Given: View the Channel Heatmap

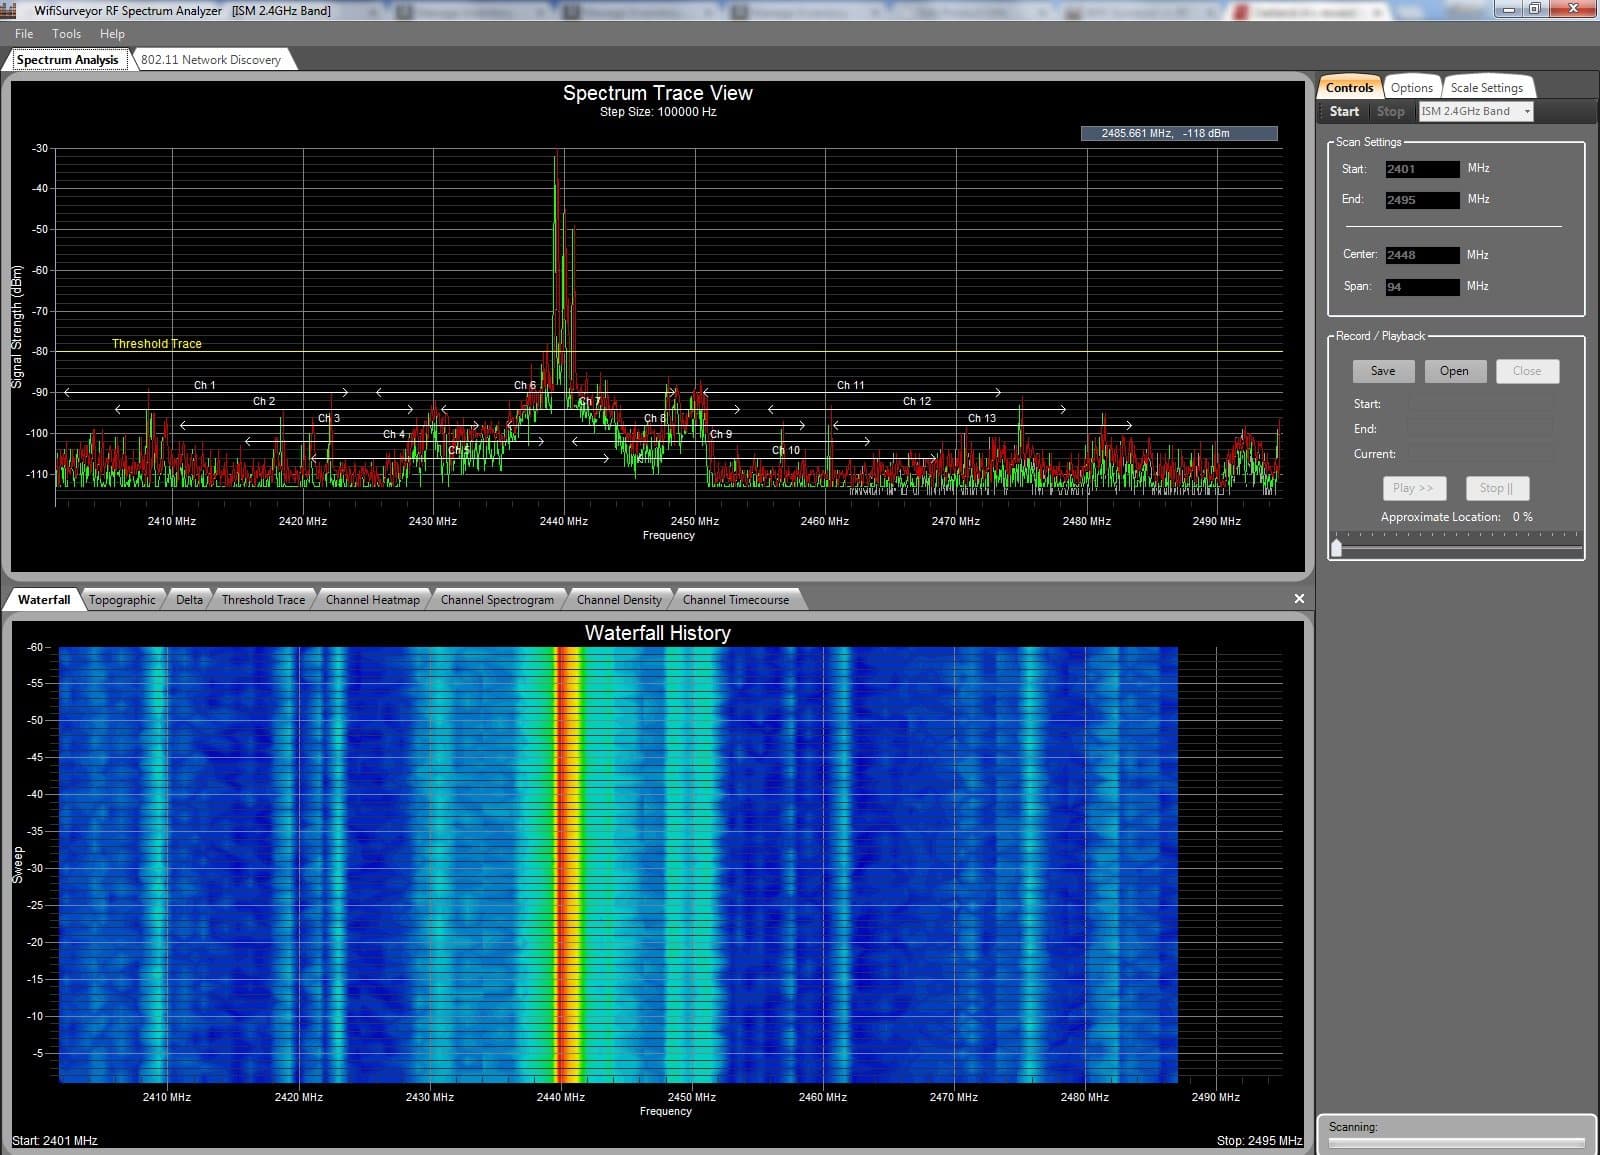Looking at the screenshot, I should click(x=373, y=599).
